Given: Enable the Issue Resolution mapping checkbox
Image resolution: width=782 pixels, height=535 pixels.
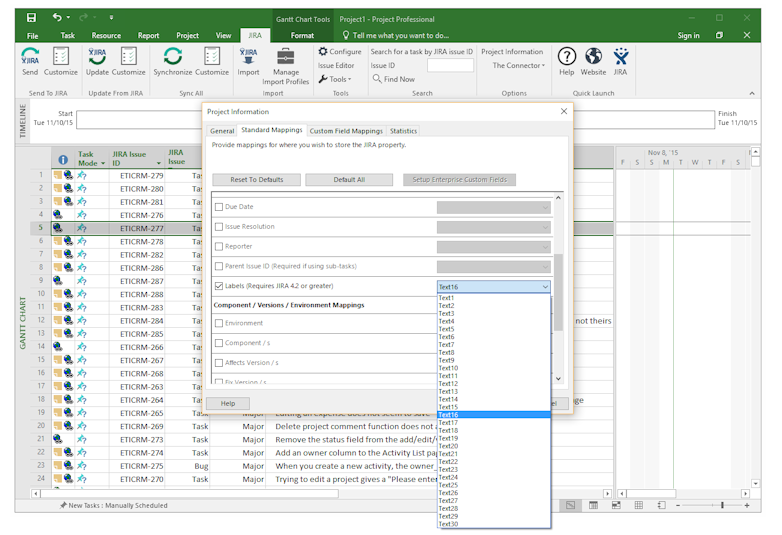Looking at the screenshot, I should [x=218, y=226].
